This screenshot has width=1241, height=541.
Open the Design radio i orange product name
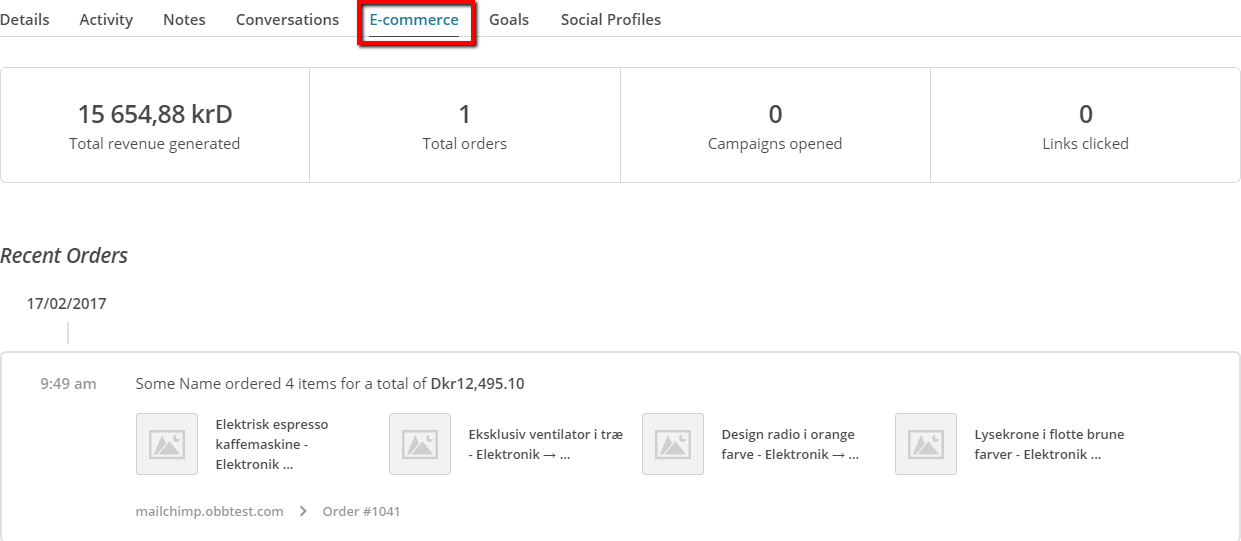tap(790, 444)
